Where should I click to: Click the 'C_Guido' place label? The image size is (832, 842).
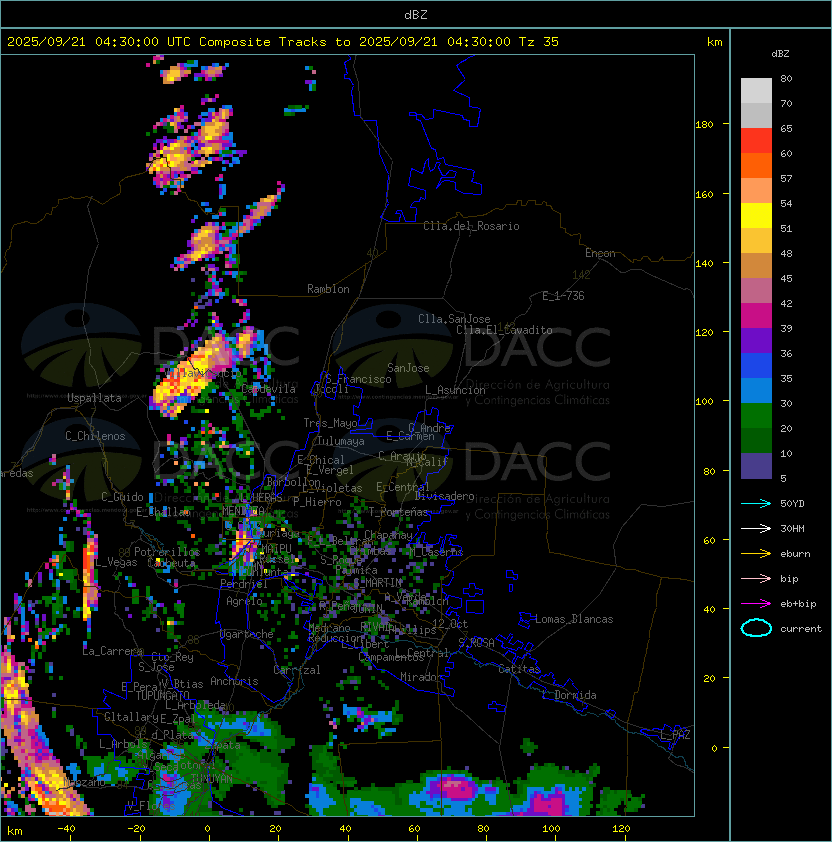point(122,497)
